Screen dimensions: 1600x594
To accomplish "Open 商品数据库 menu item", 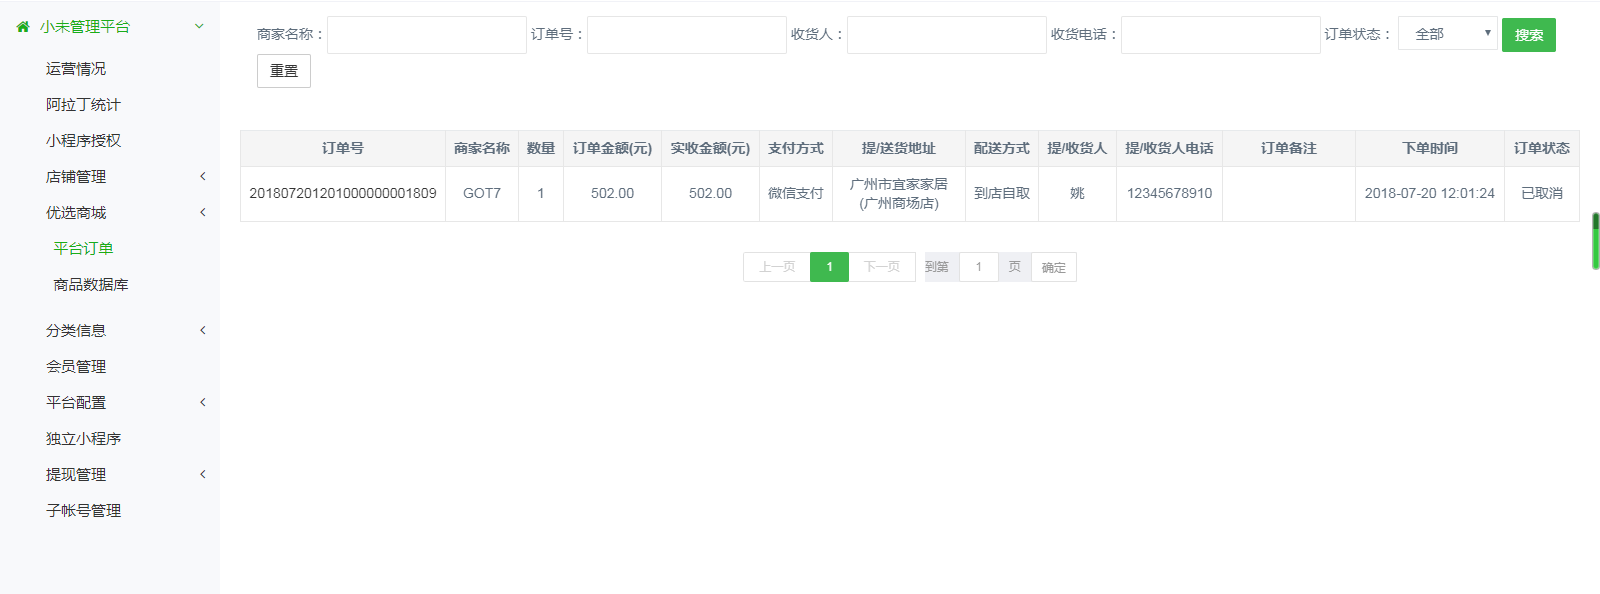I will tap(91, 285).
